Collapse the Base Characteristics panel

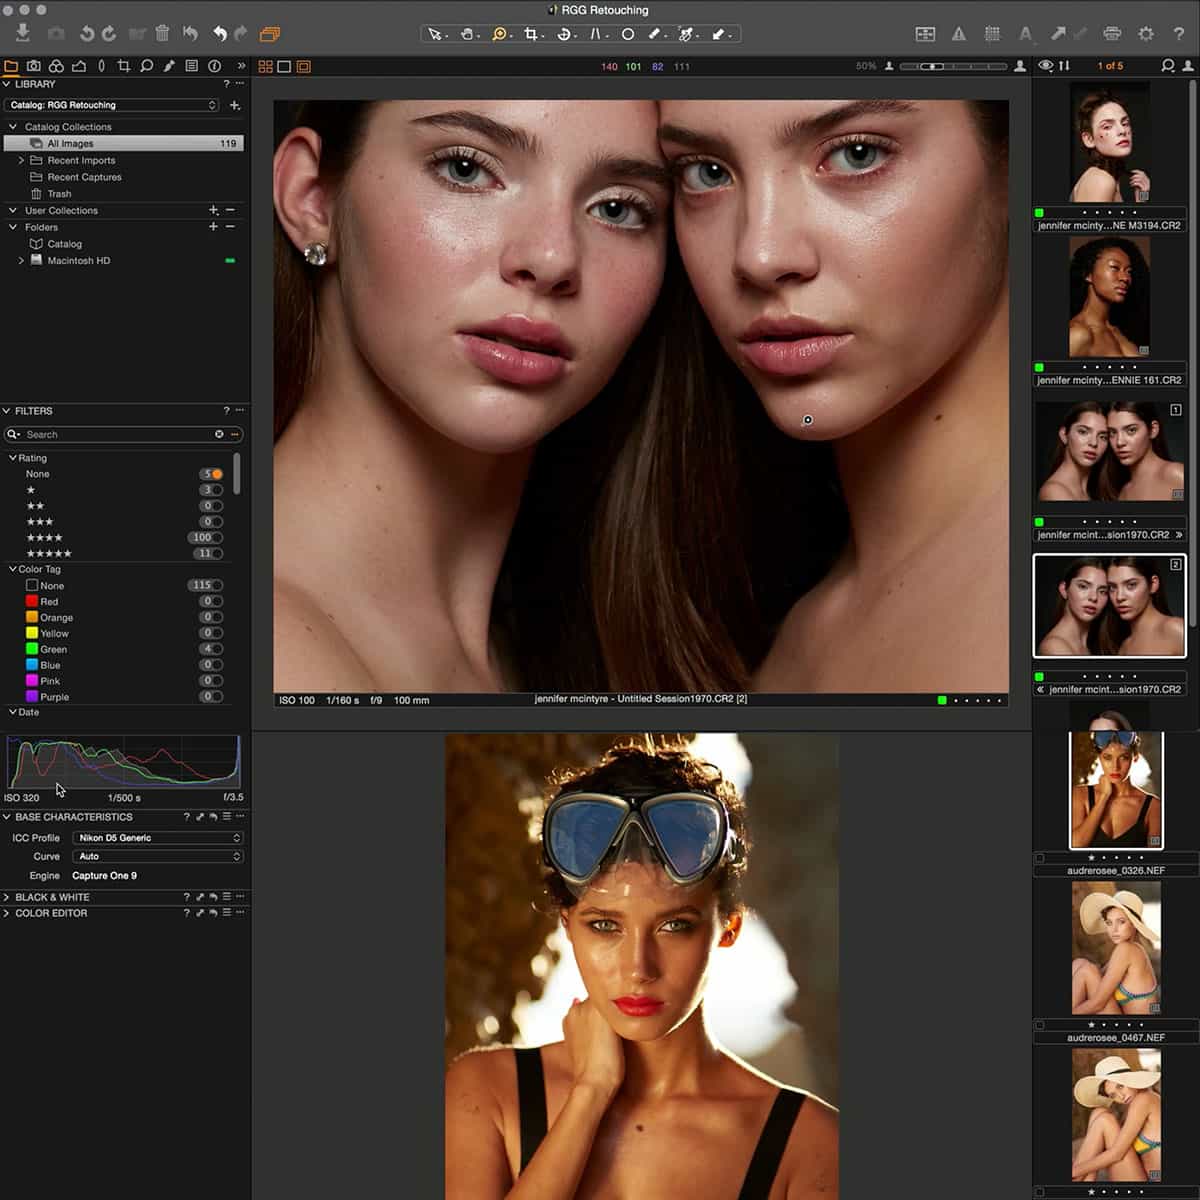click(8, 817)
